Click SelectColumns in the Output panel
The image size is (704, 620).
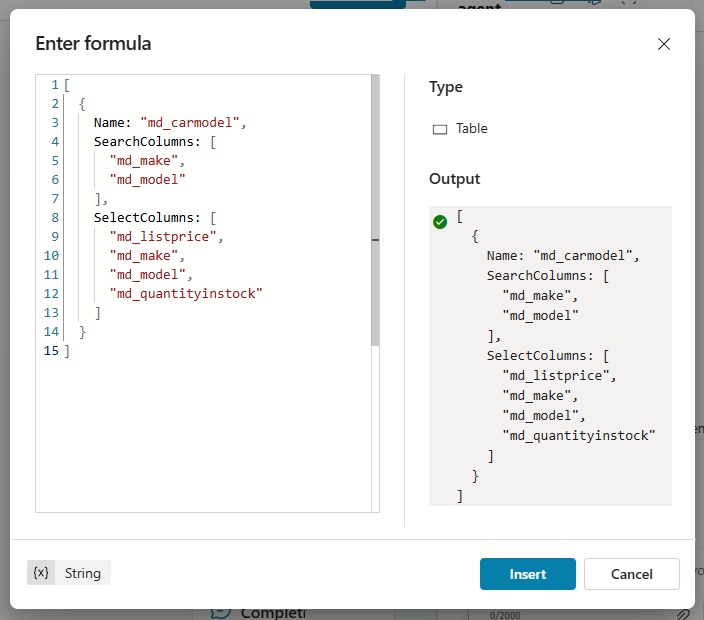[537, 356]
